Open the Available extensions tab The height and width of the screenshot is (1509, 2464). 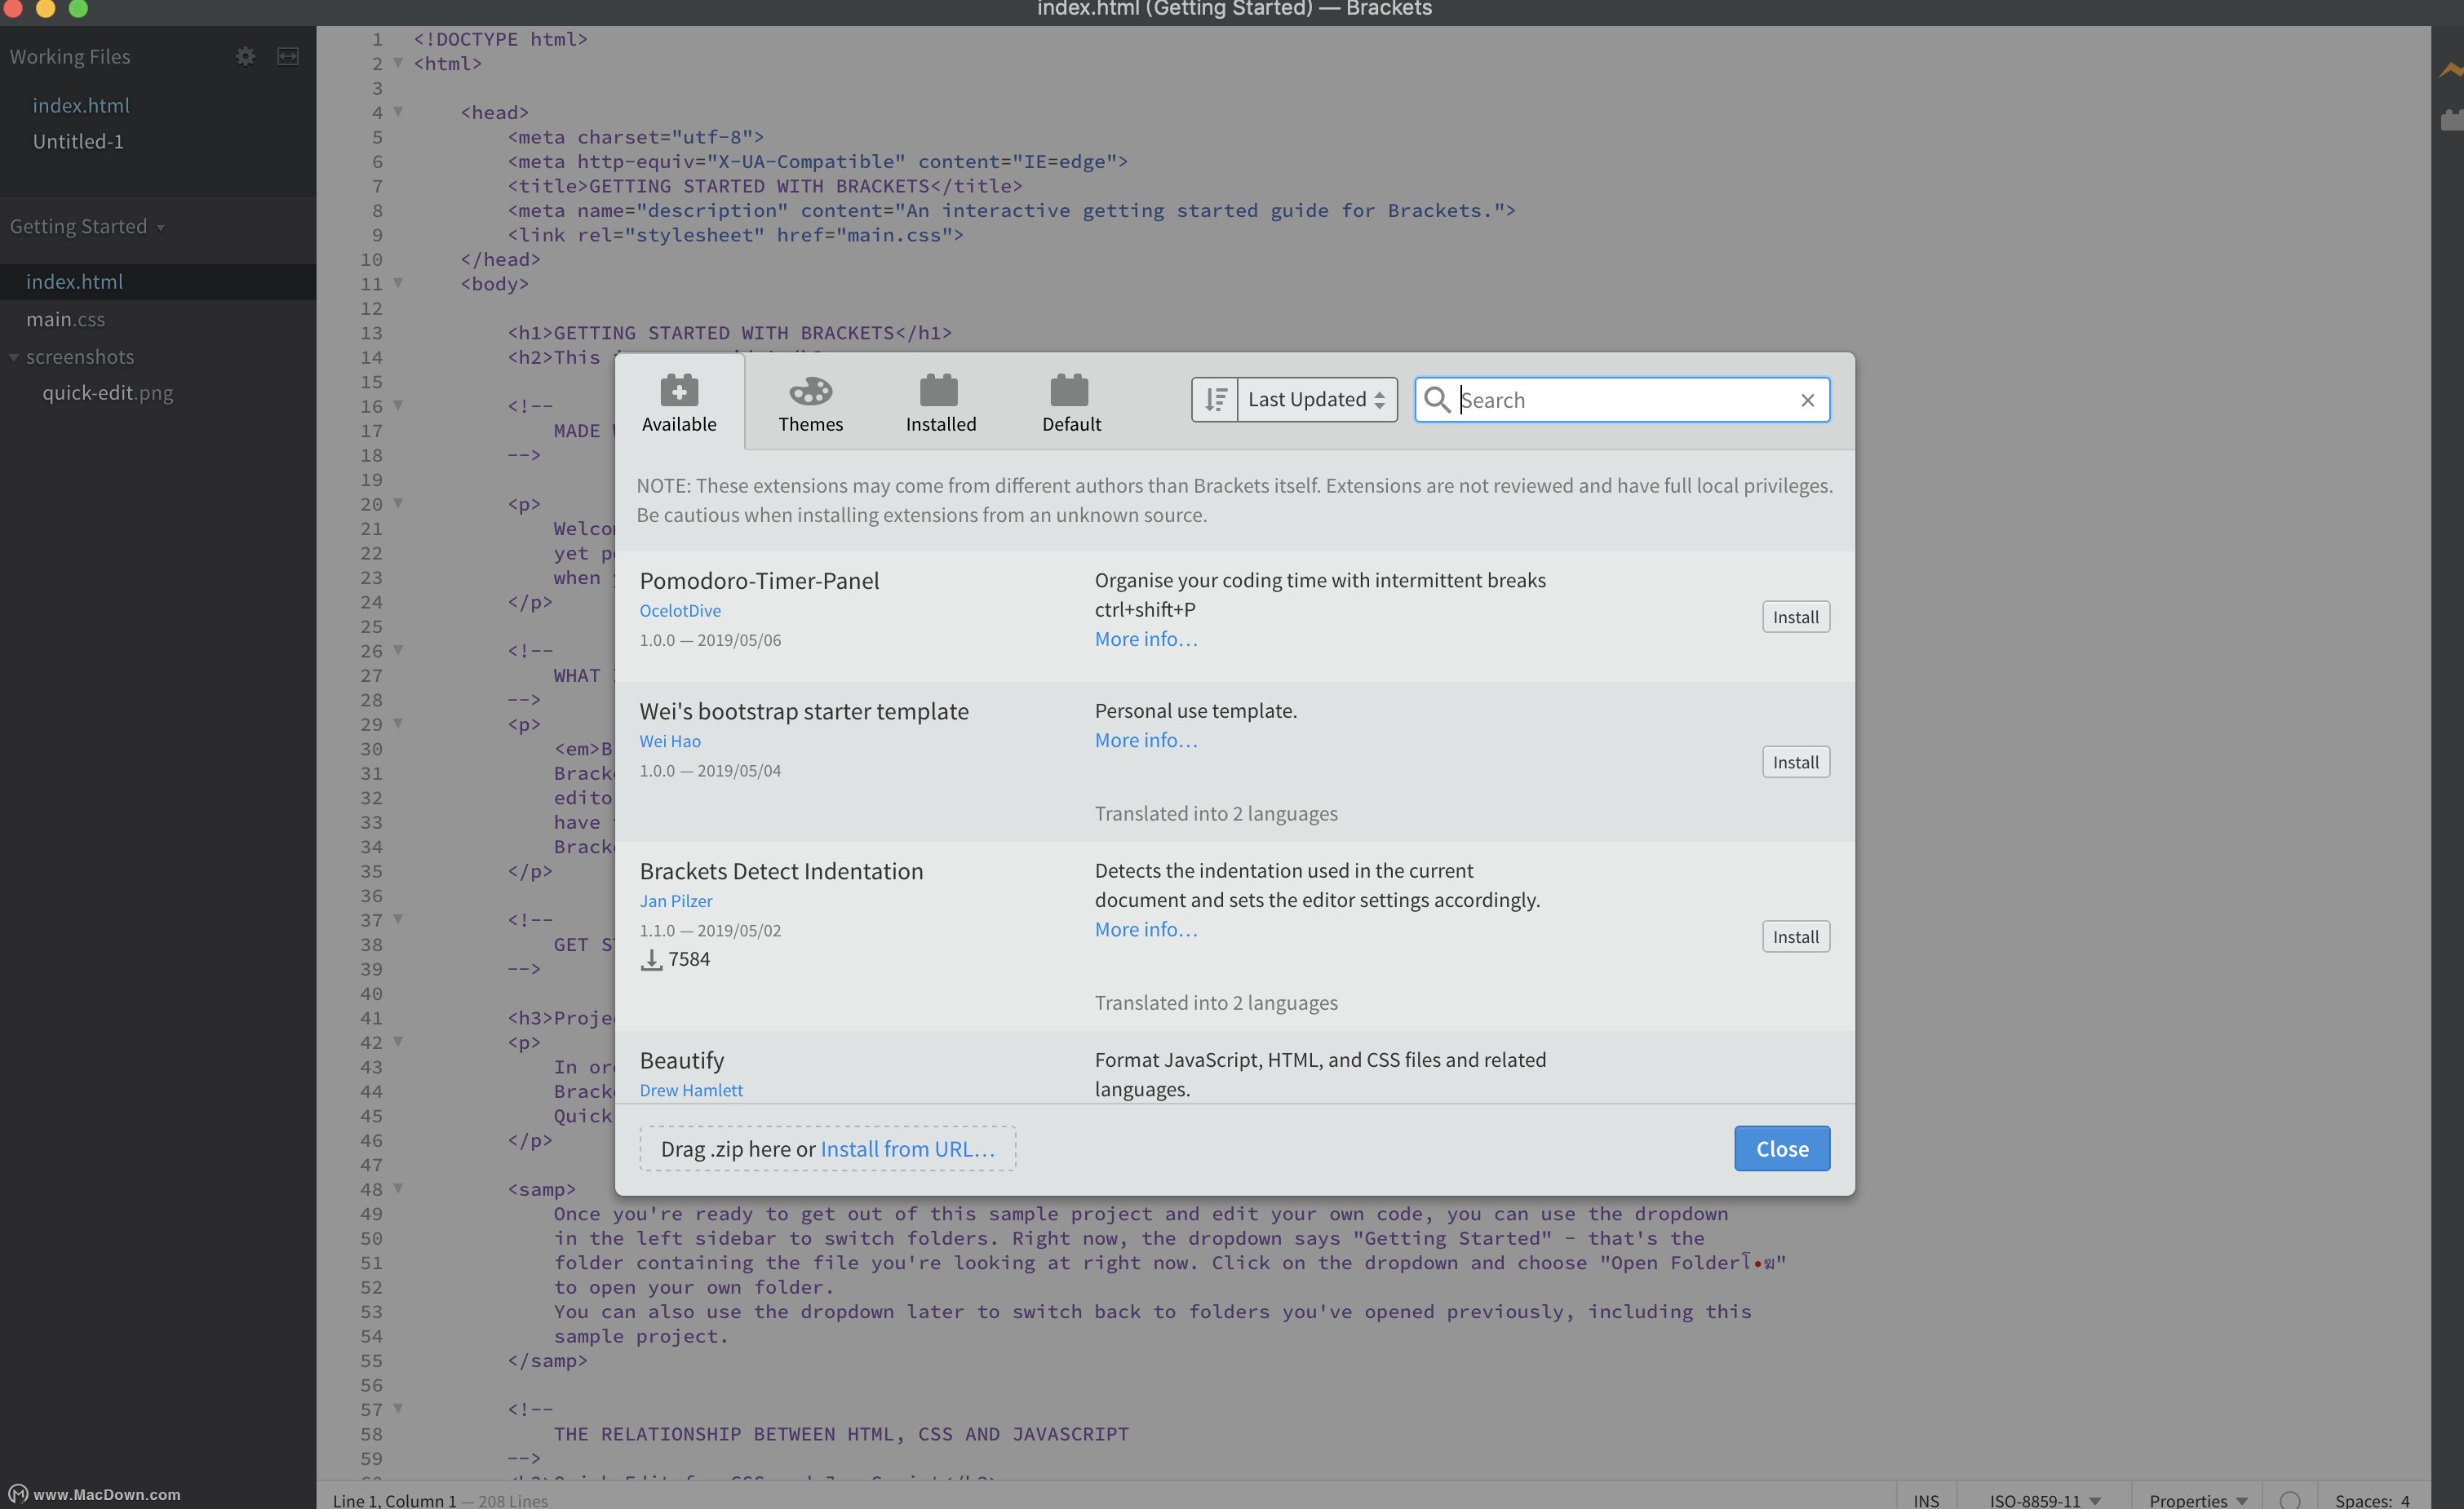click(x=679, y=402)
